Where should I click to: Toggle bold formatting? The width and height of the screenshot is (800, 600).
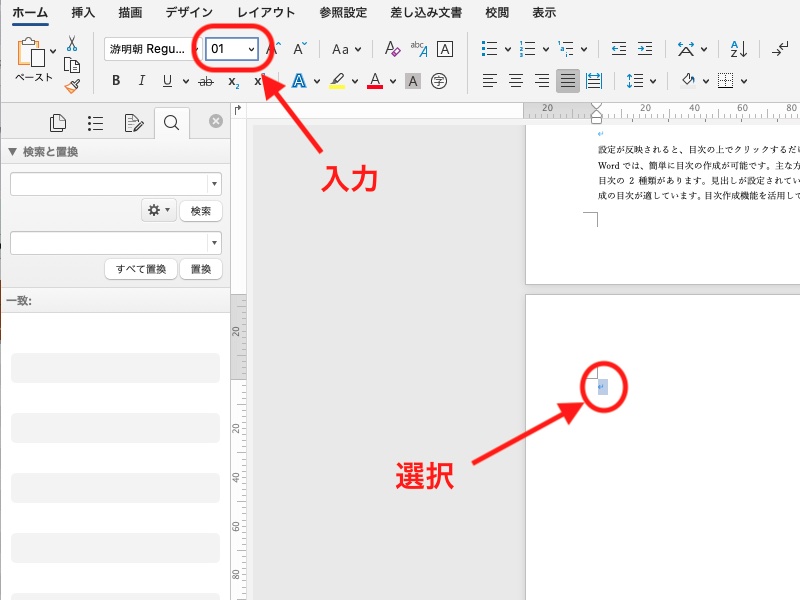(116, 81)
